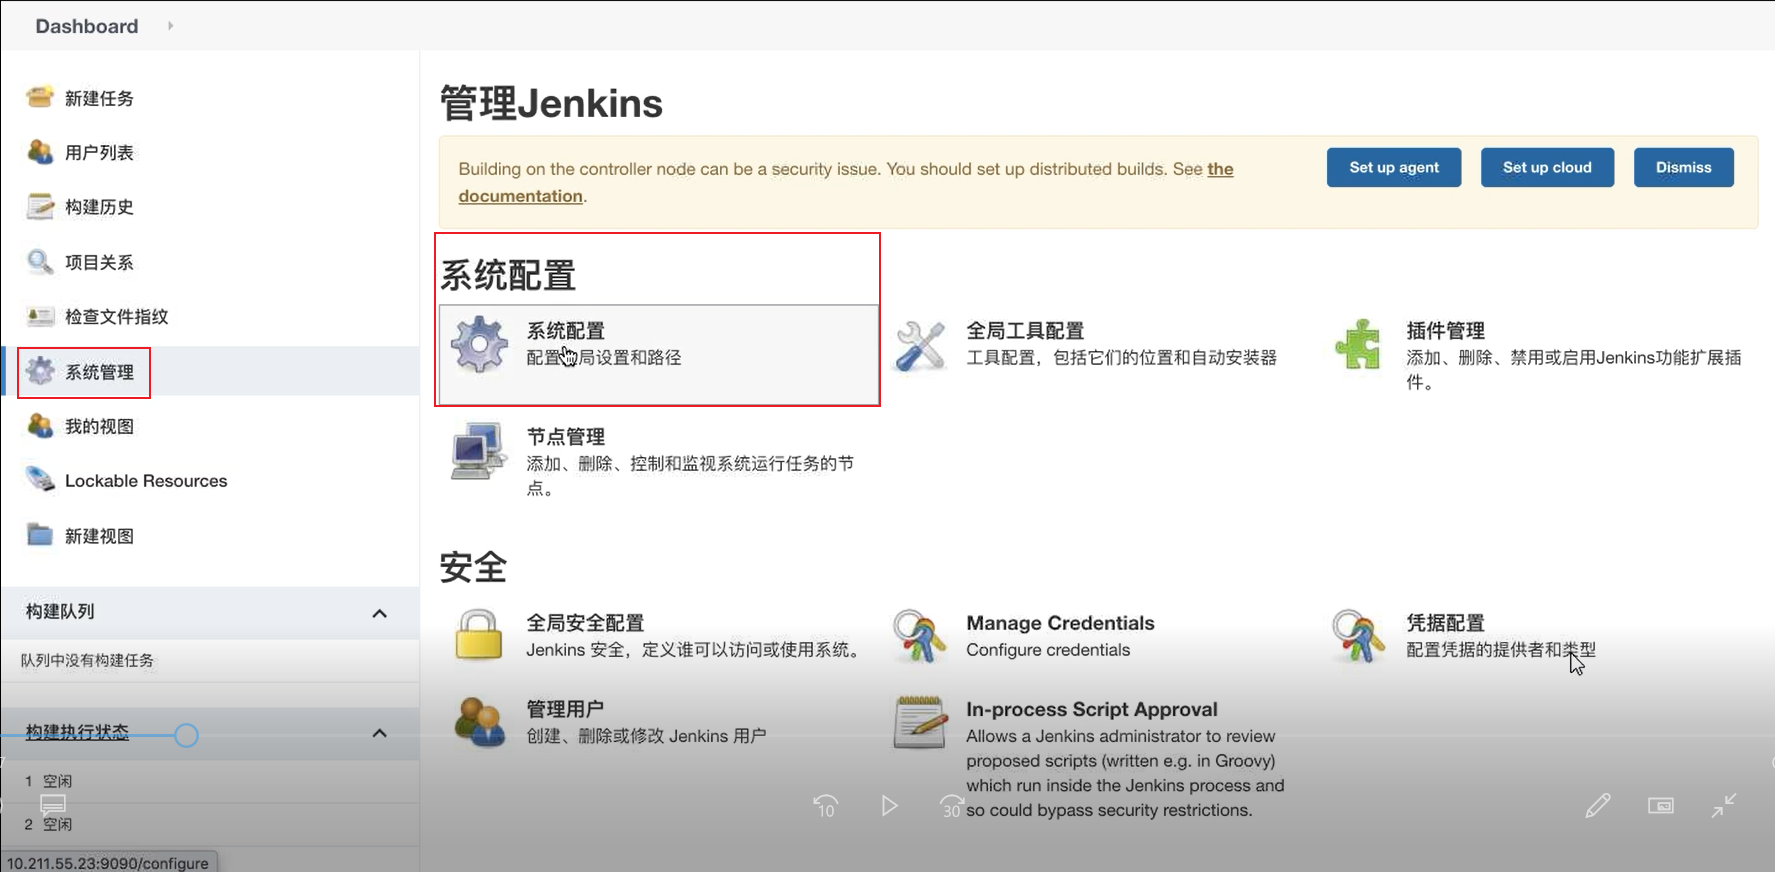
Task: Click the 全局工具配置 wrench and screwdriver icon
Action: [920, 345]
